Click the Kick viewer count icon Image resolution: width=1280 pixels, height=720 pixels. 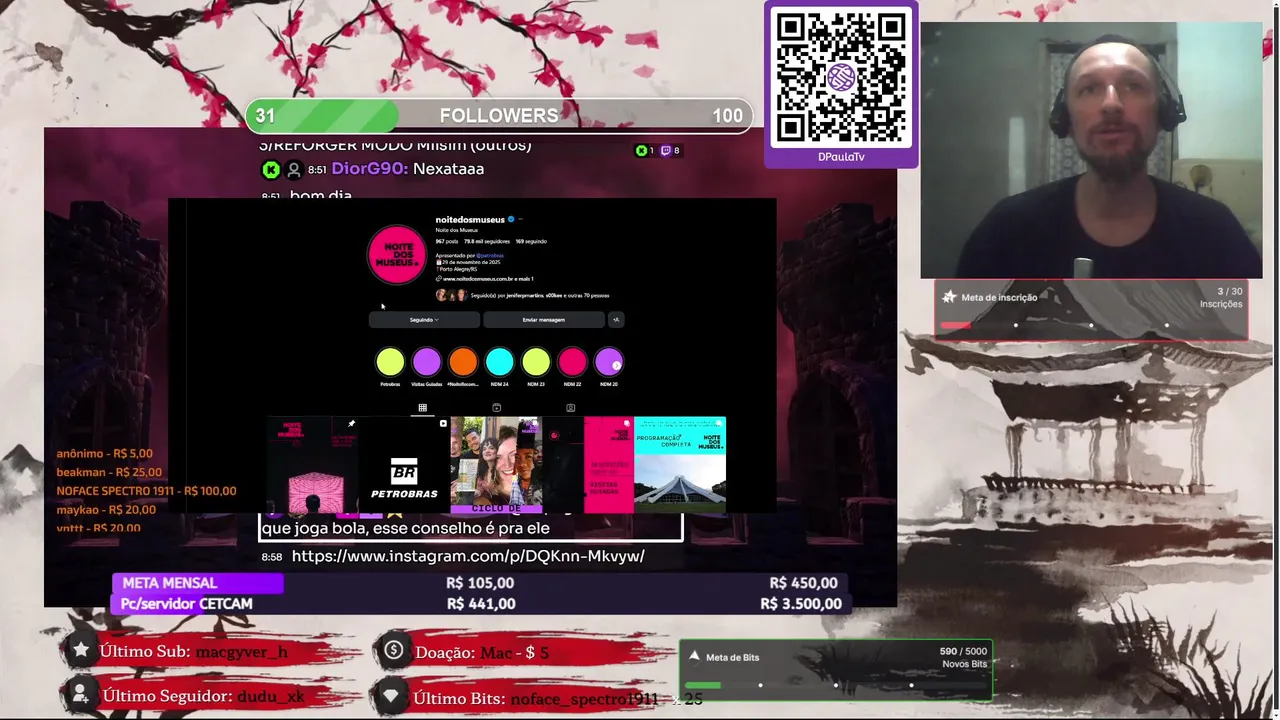click(640, 151)
